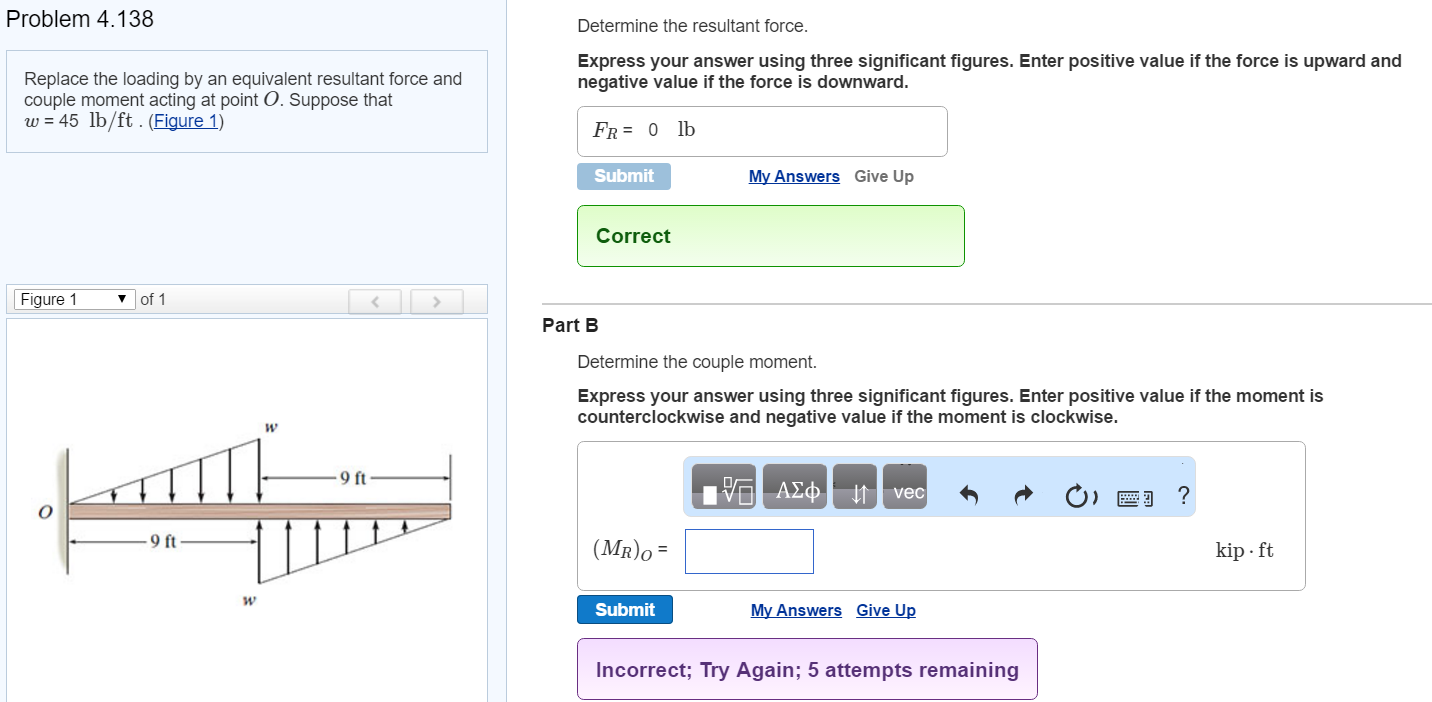Open the arrows palette in the equation toolbar
Viewport: 1432px width, 702px height.
point(855,488)
